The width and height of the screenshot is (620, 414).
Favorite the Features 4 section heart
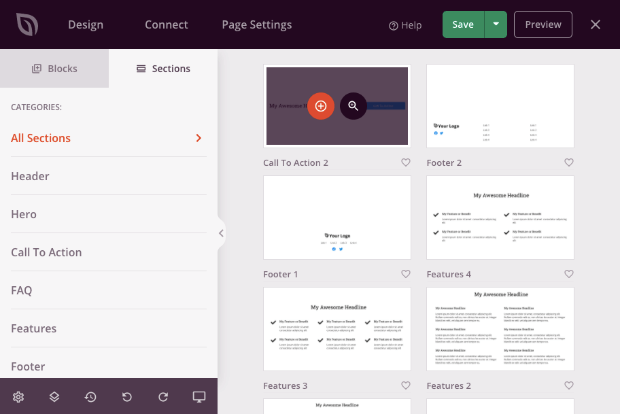pos(569,274)
